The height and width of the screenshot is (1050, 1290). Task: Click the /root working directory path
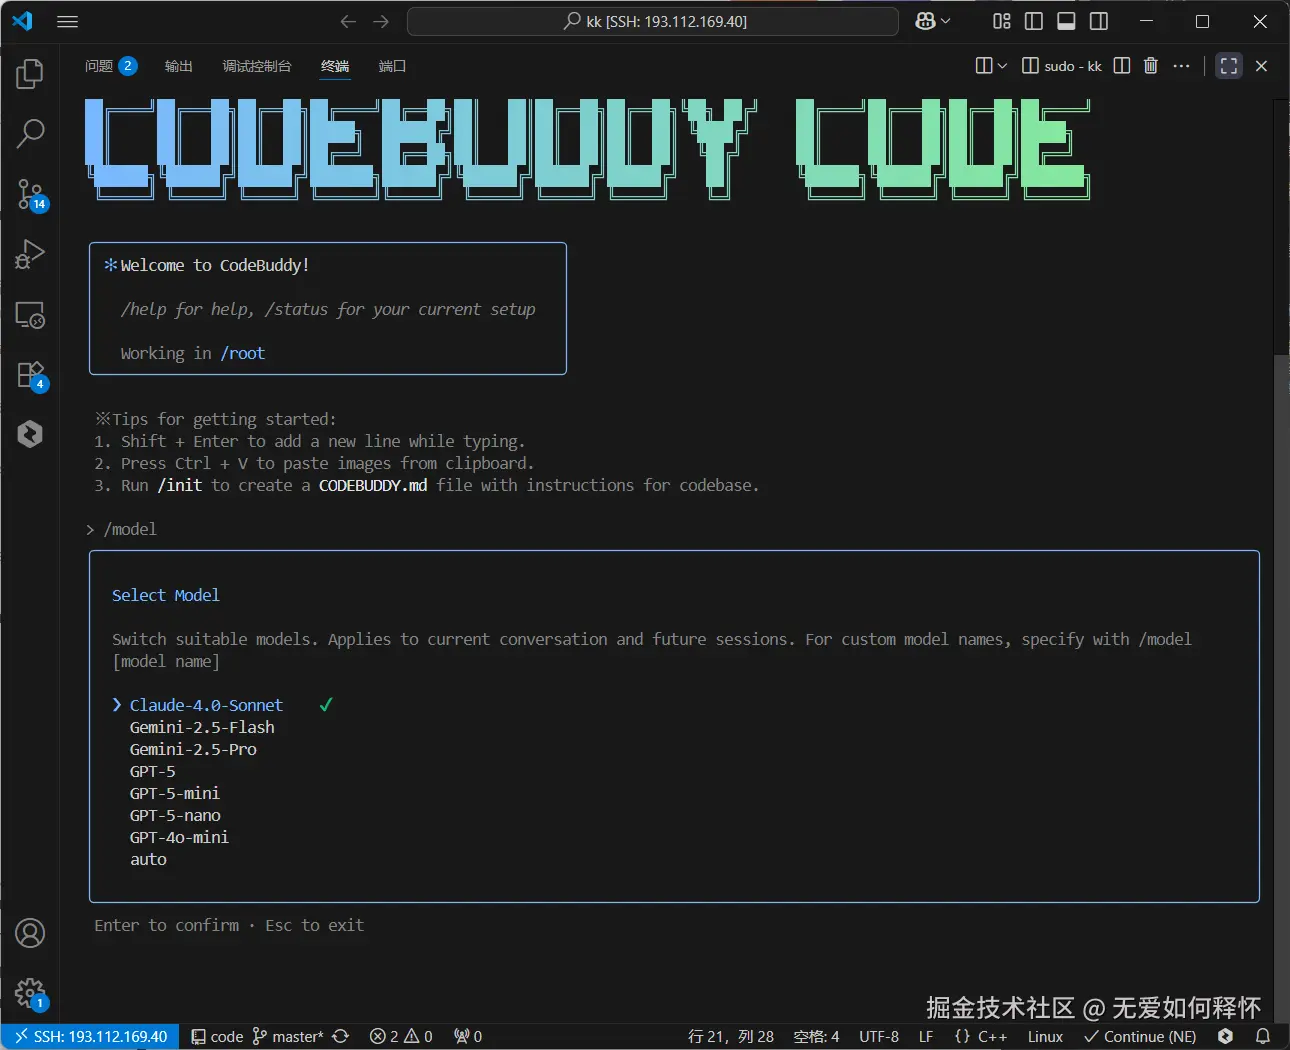[x=243, y=353]
